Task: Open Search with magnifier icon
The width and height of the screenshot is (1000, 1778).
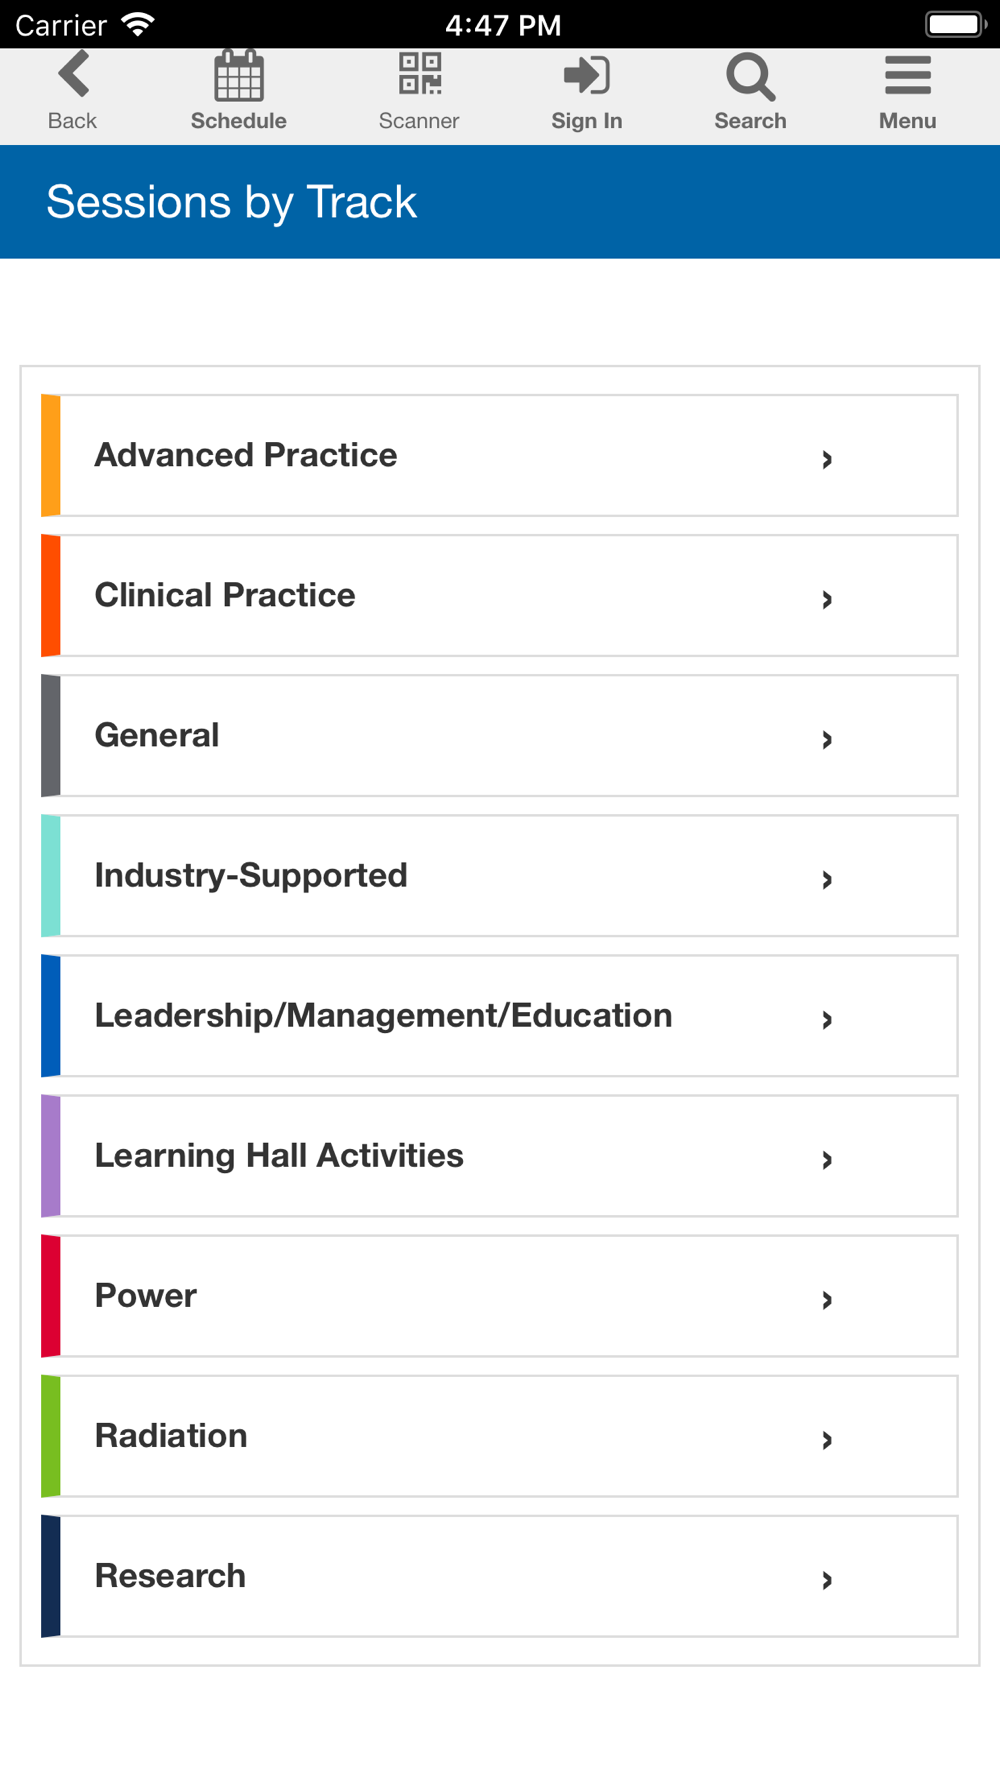Action: pos(750,77)
